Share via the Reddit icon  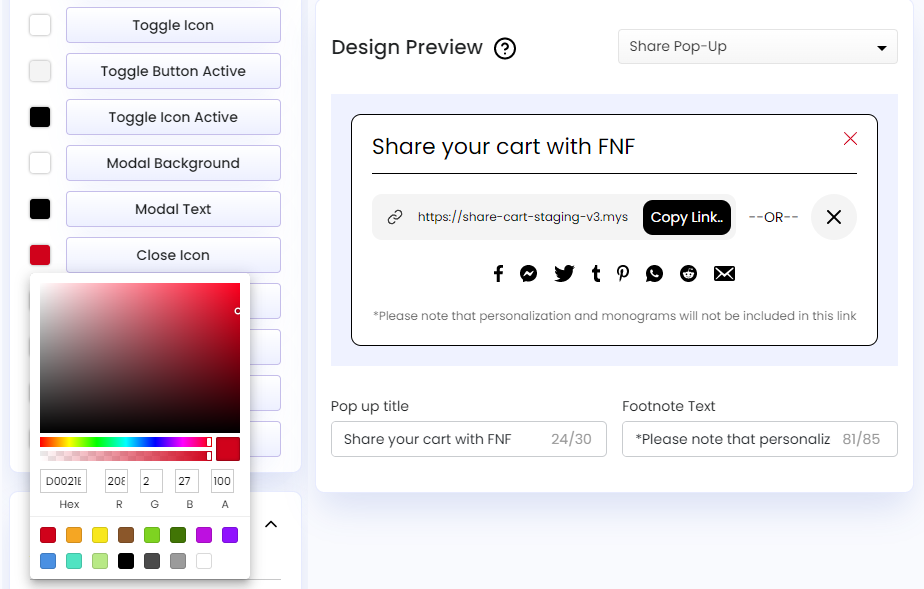[x=688, y=274]
